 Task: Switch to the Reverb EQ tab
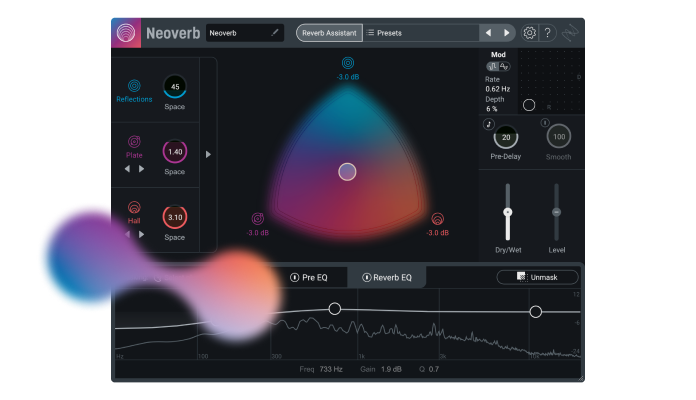click(x=387, y=277)
